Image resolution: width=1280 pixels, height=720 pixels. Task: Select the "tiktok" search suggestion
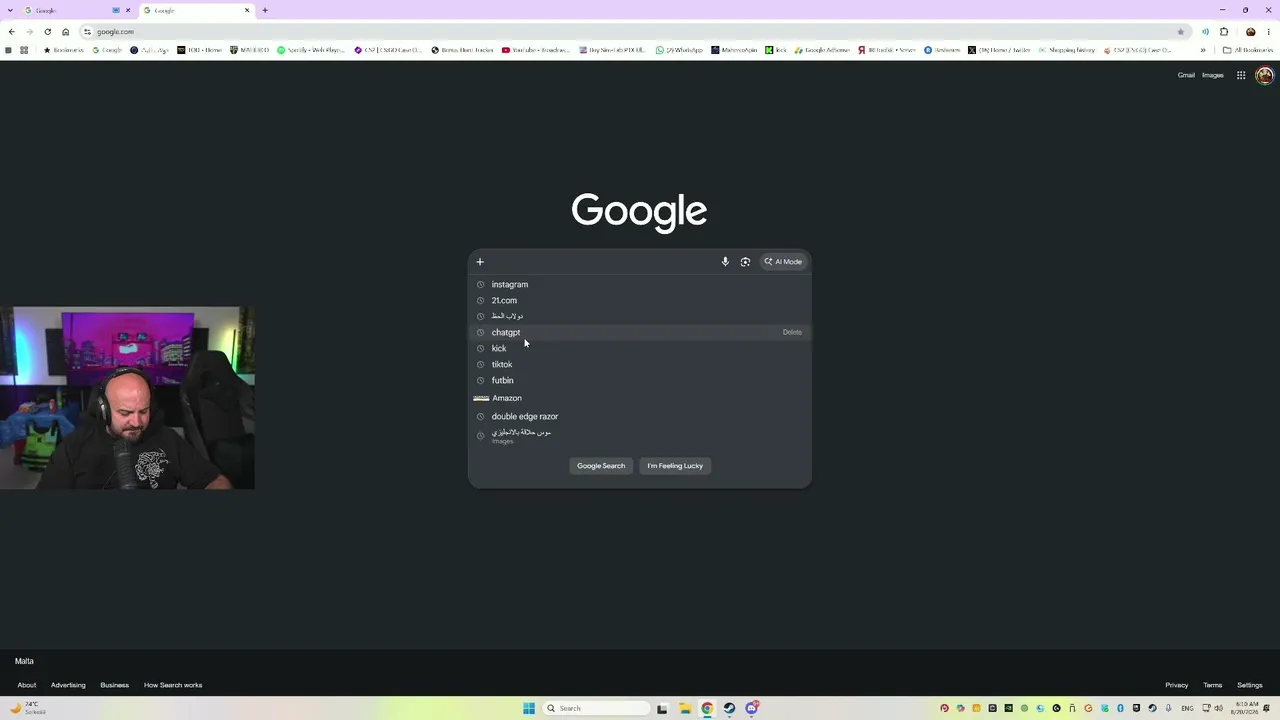tap(640, 364)
